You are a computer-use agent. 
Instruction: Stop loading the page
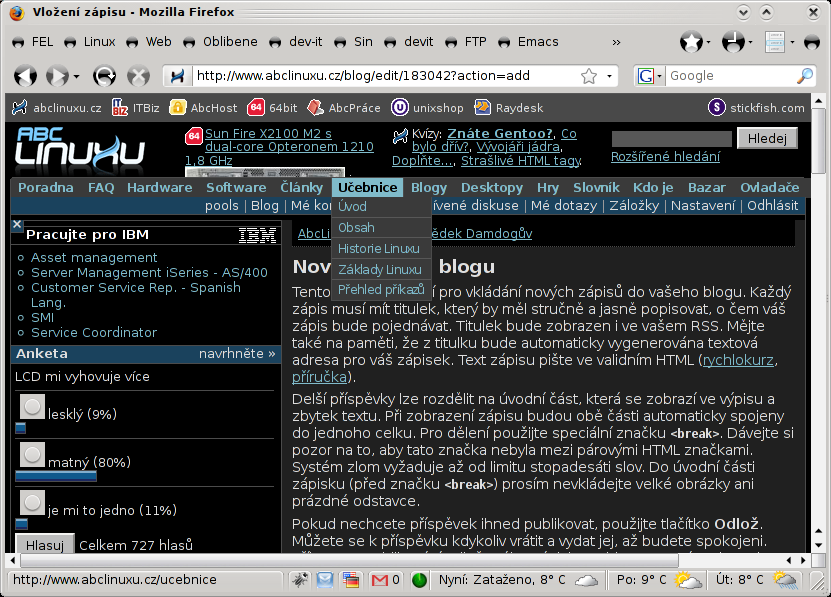point(138,76)
